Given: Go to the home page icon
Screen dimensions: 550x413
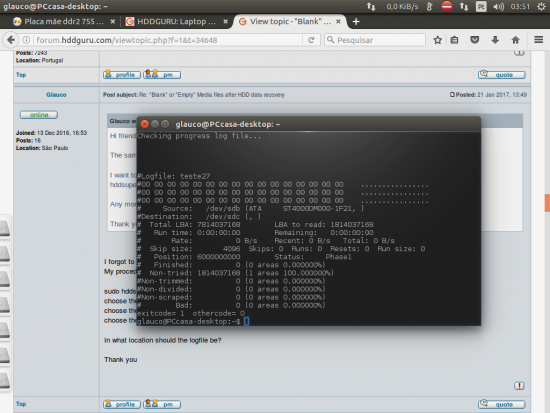Looking at the screenshot, I should [515, 40].
